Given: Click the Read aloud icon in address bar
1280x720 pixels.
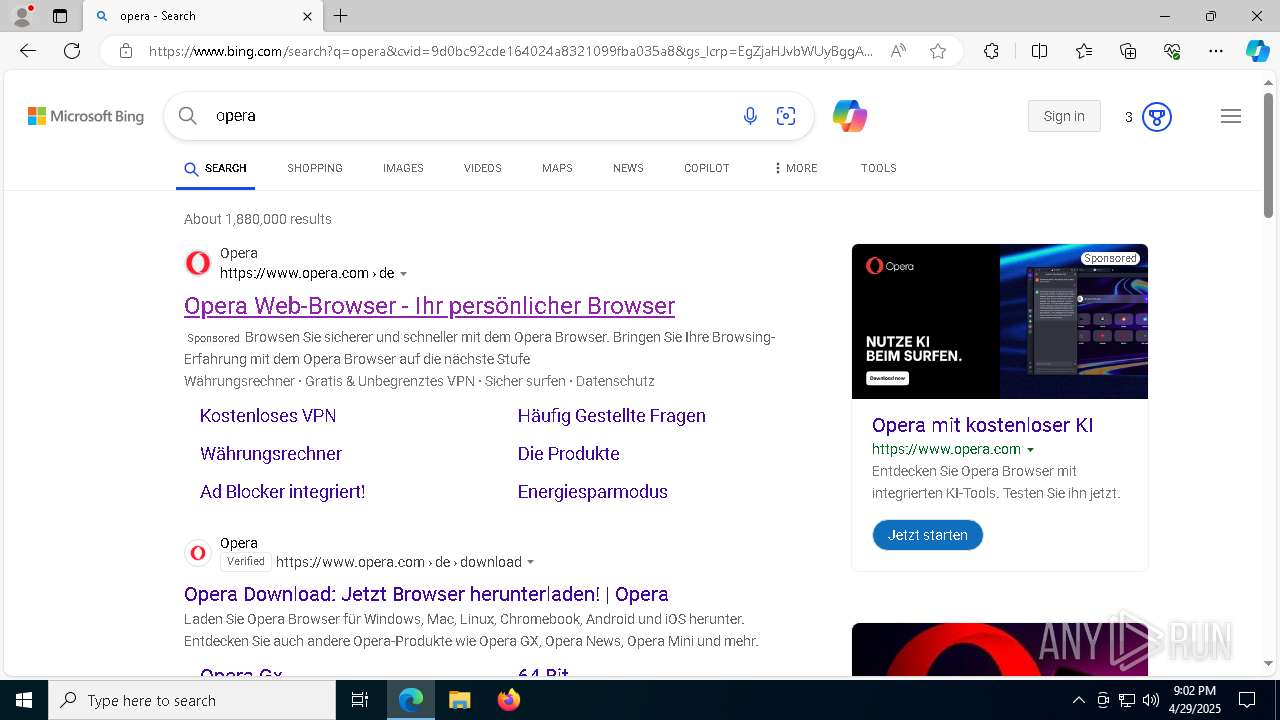Looking at the screenshot, I should pos(898,51).
